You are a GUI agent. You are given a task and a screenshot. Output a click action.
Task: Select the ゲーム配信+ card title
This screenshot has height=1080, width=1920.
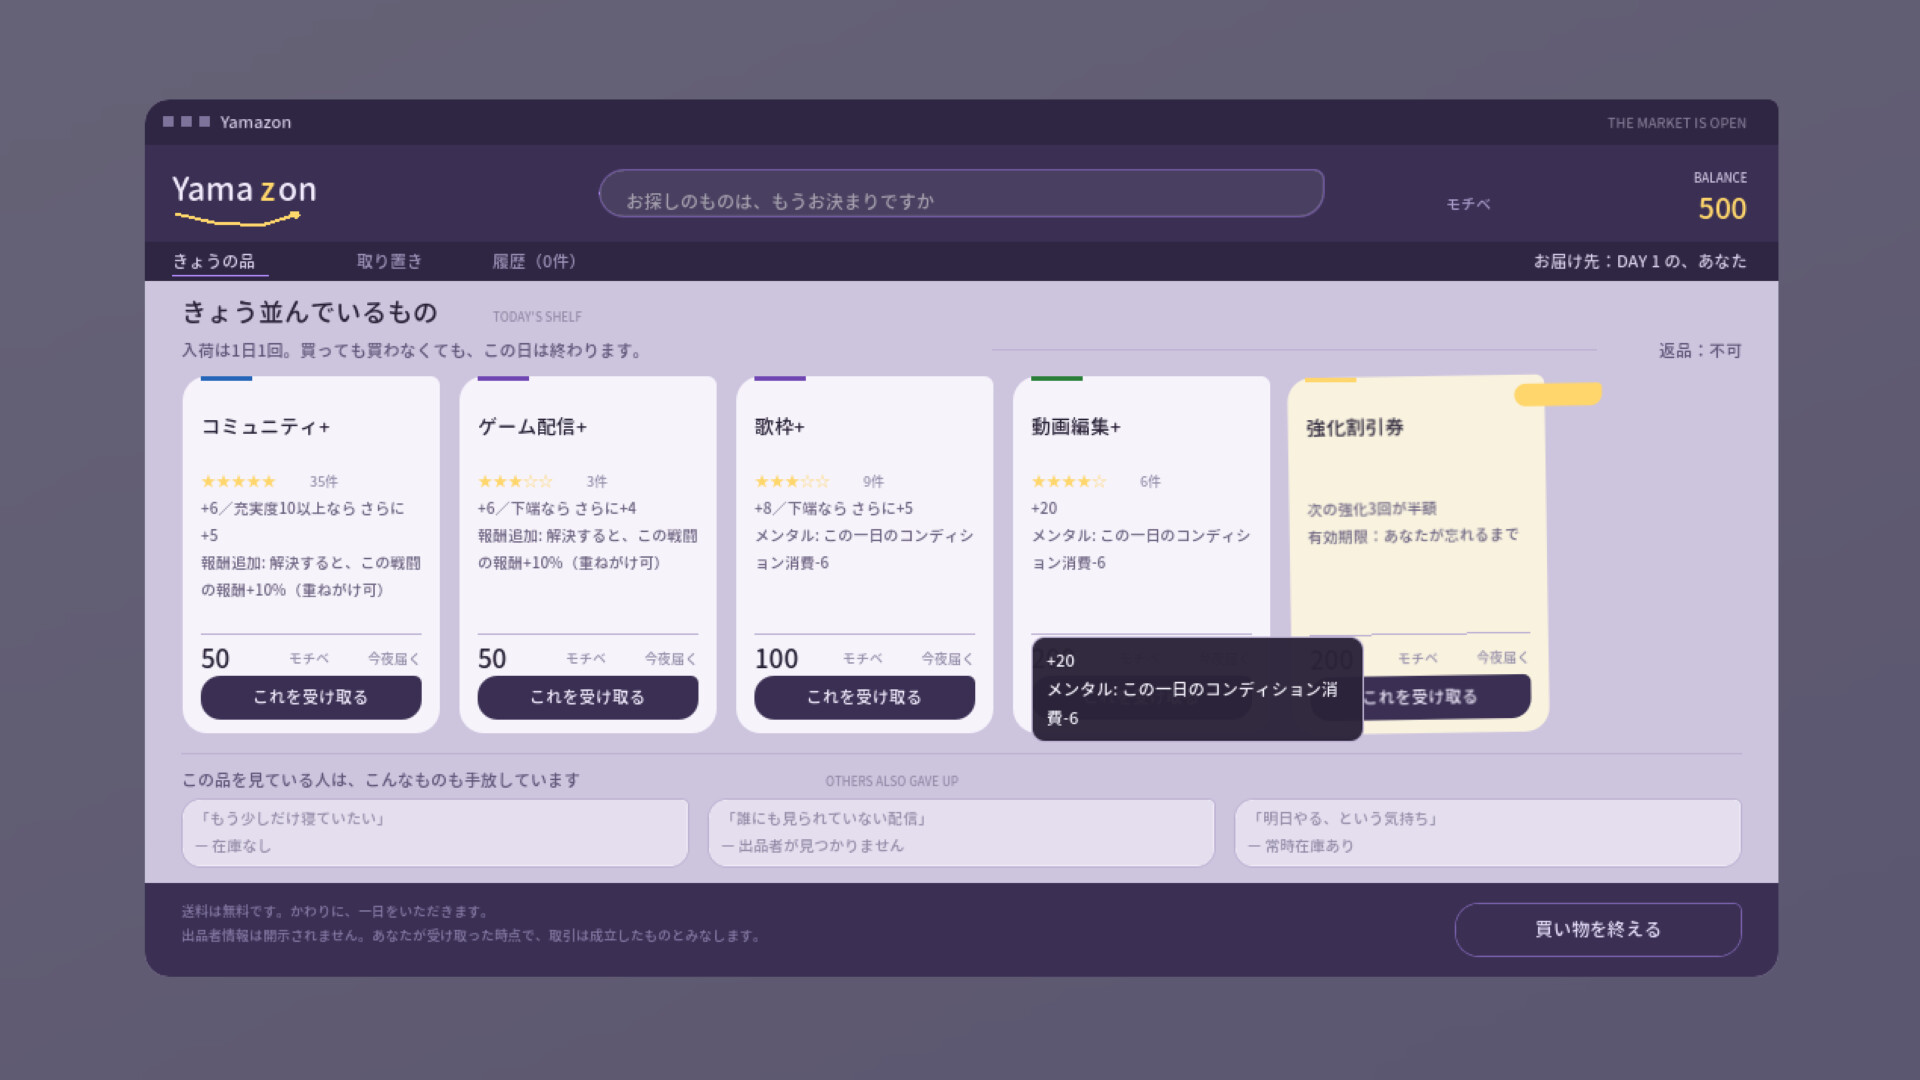click(x=533, y=427)
